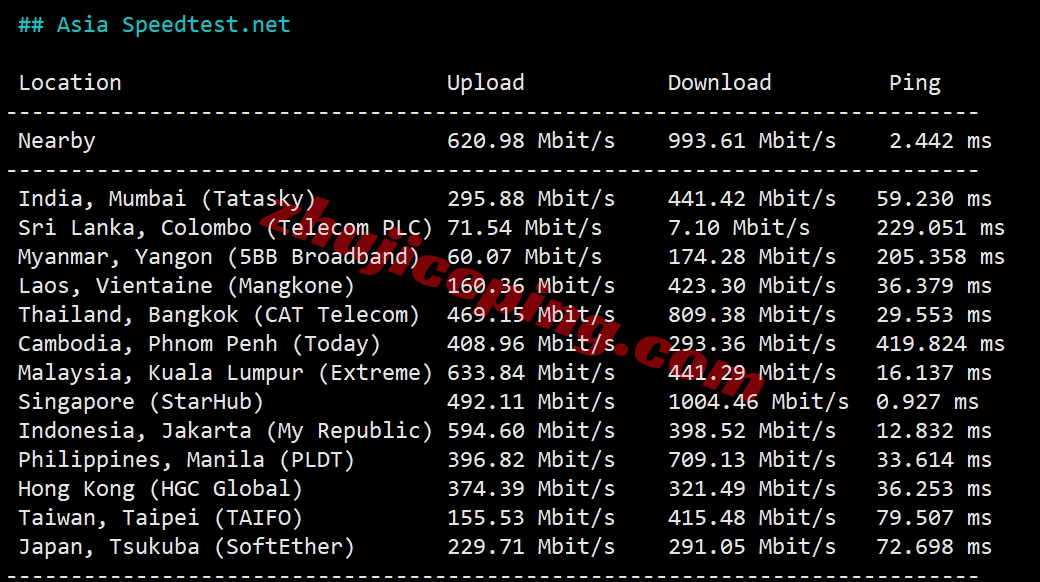Click the Japan, Tsukuba ping value 72.698 ms
Screen dimensions: 1040x582
click(933, 547)
